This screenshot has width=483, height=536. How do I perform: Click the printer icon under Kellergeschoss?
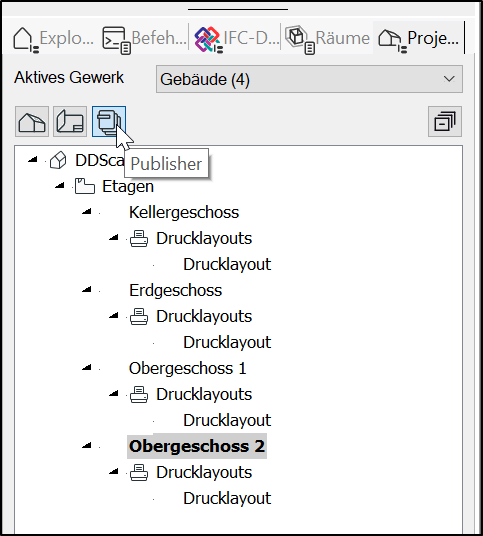point(139,239)
